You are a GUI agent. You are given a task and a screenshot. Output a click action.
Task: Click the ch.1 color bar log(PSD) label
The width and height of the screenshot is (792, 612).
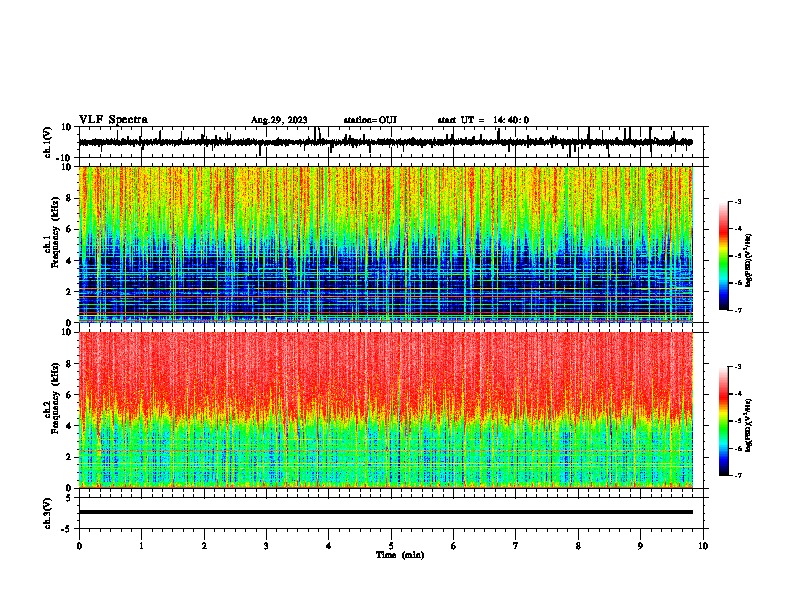748,261
